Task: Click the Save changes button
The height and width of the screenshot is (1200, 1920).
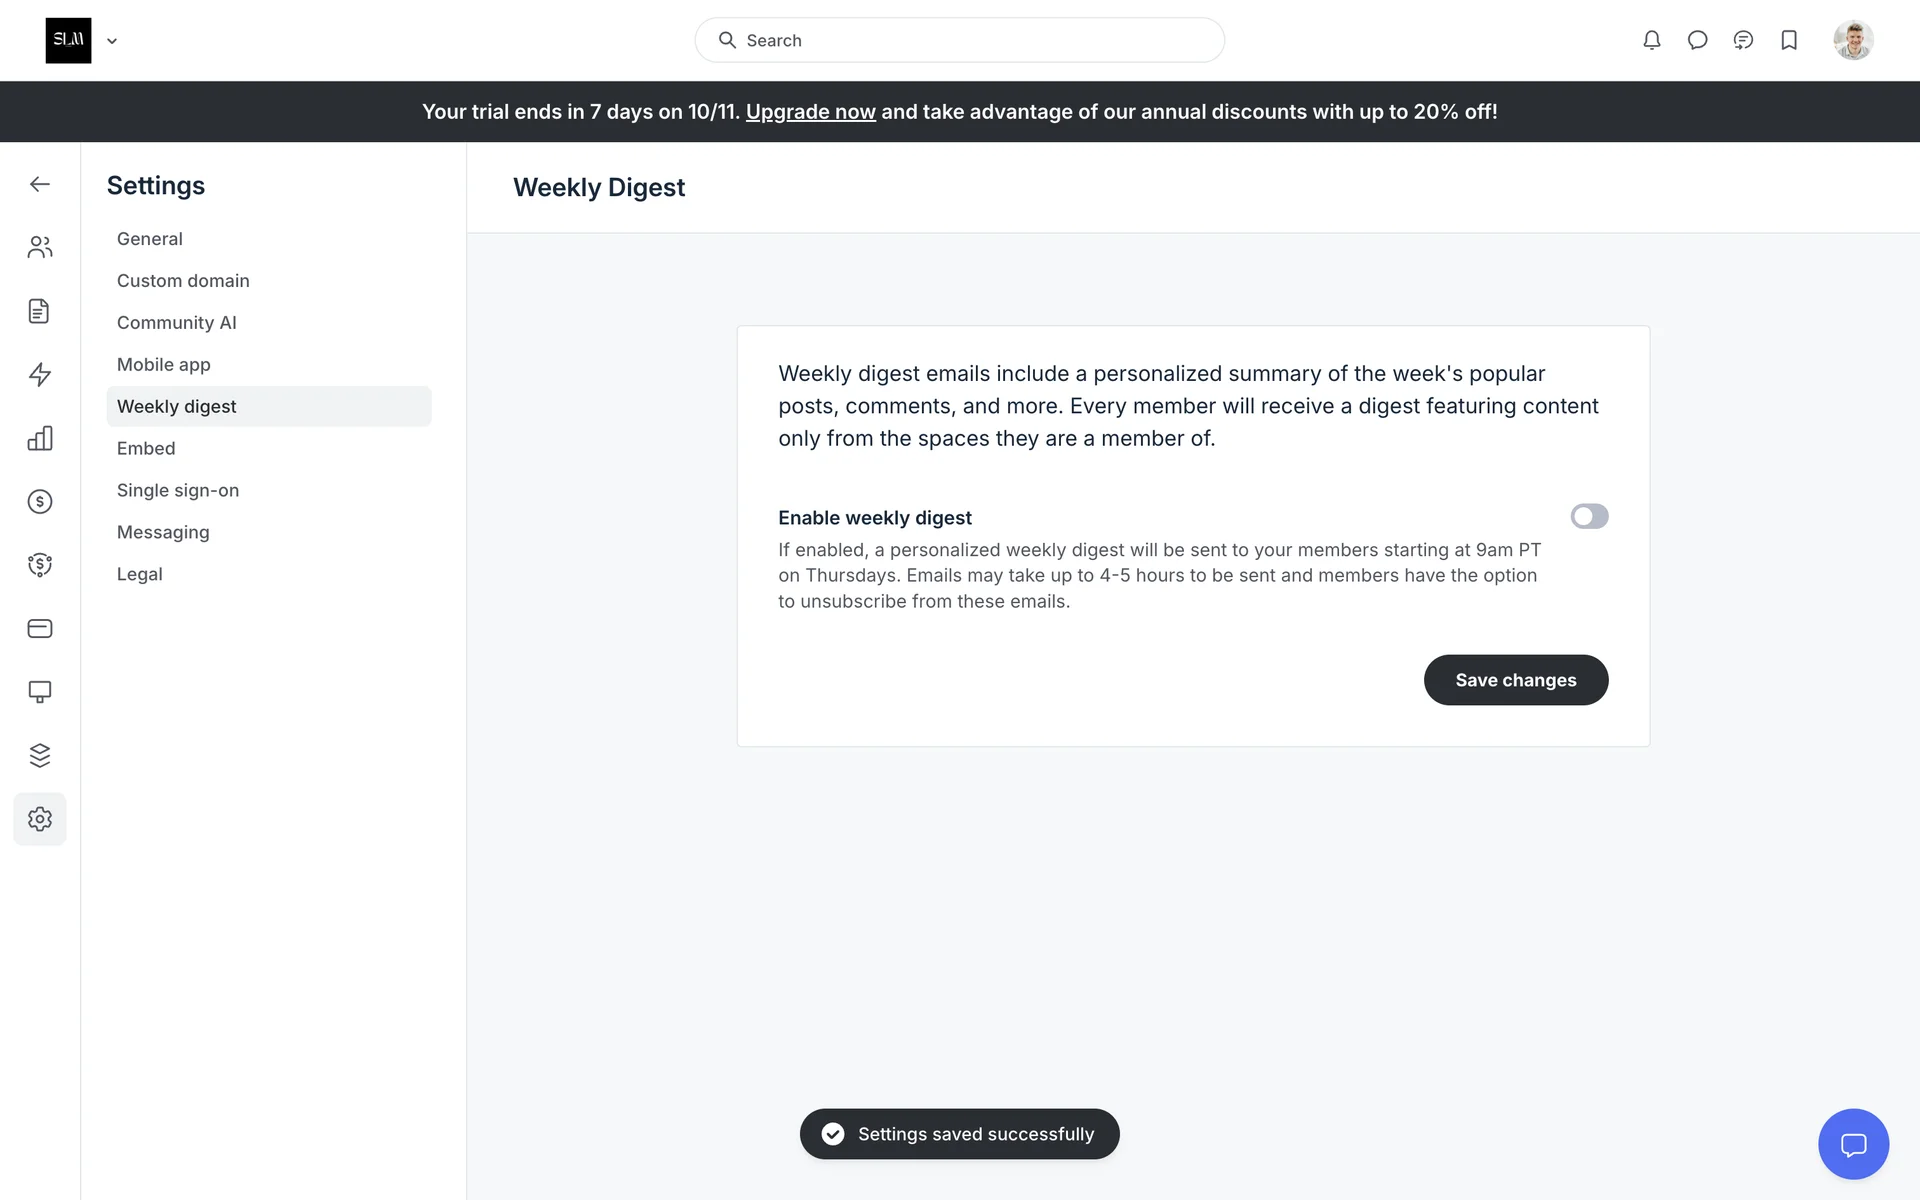Action: point(1515,680)
